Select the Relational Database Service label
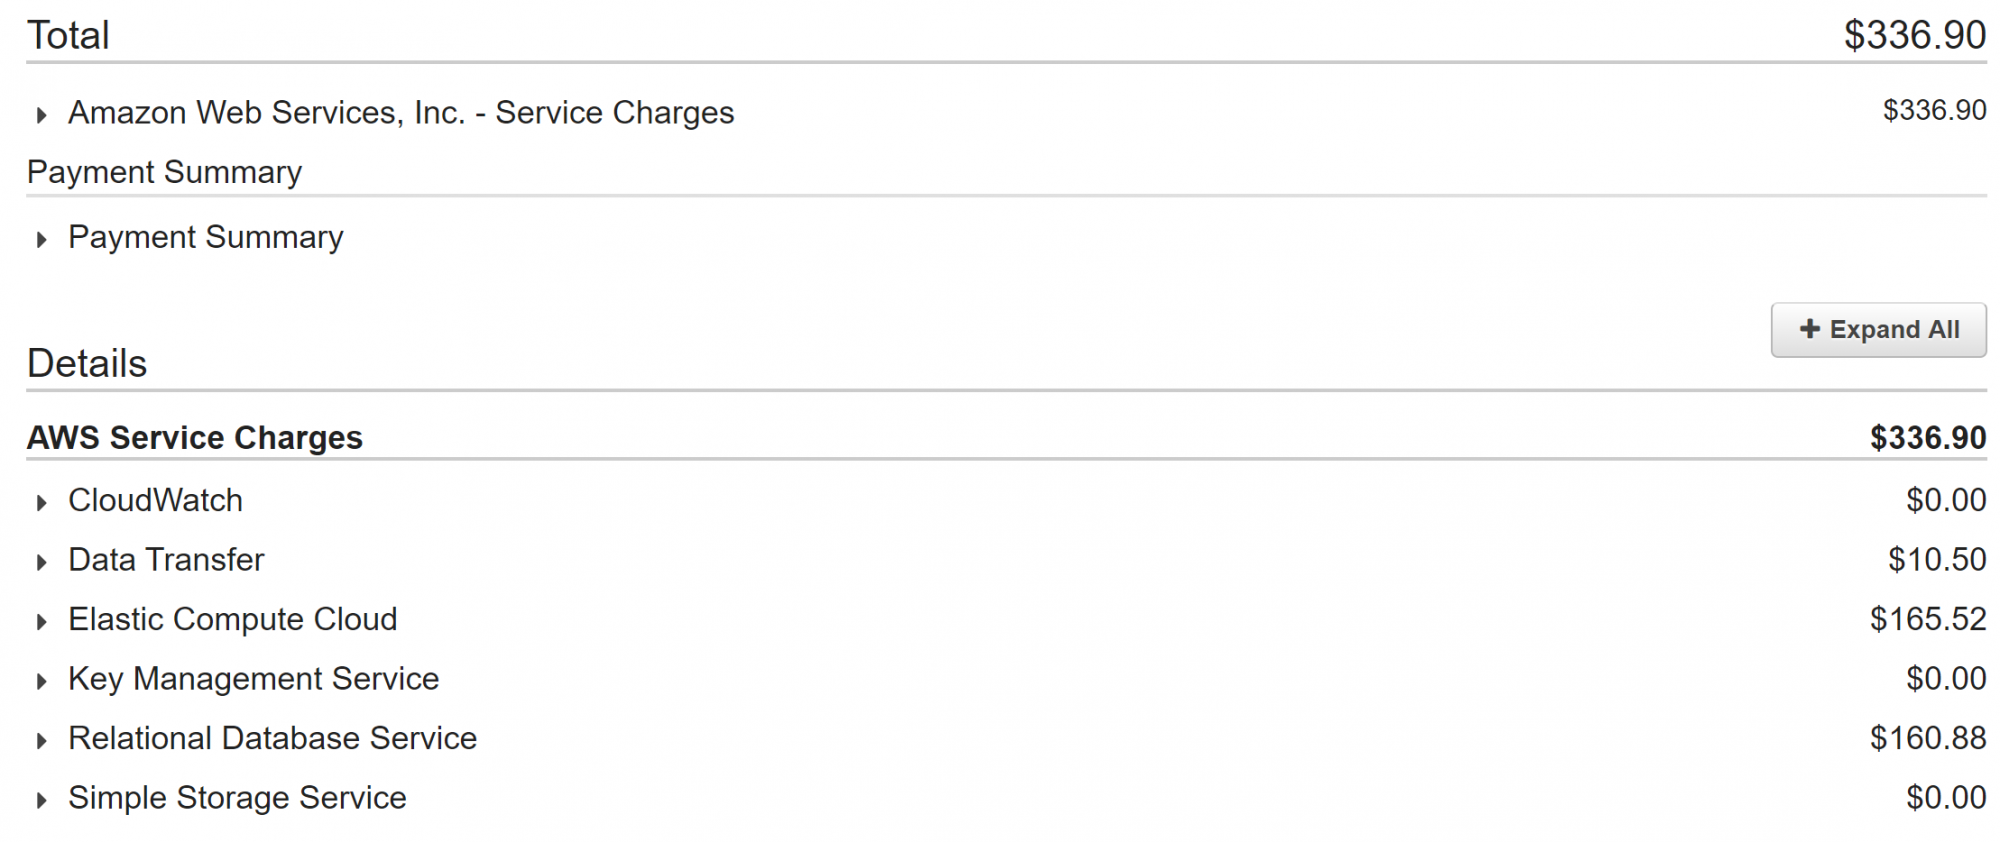The height and width of the screenshot is (842, 2000). click(272, 738)
